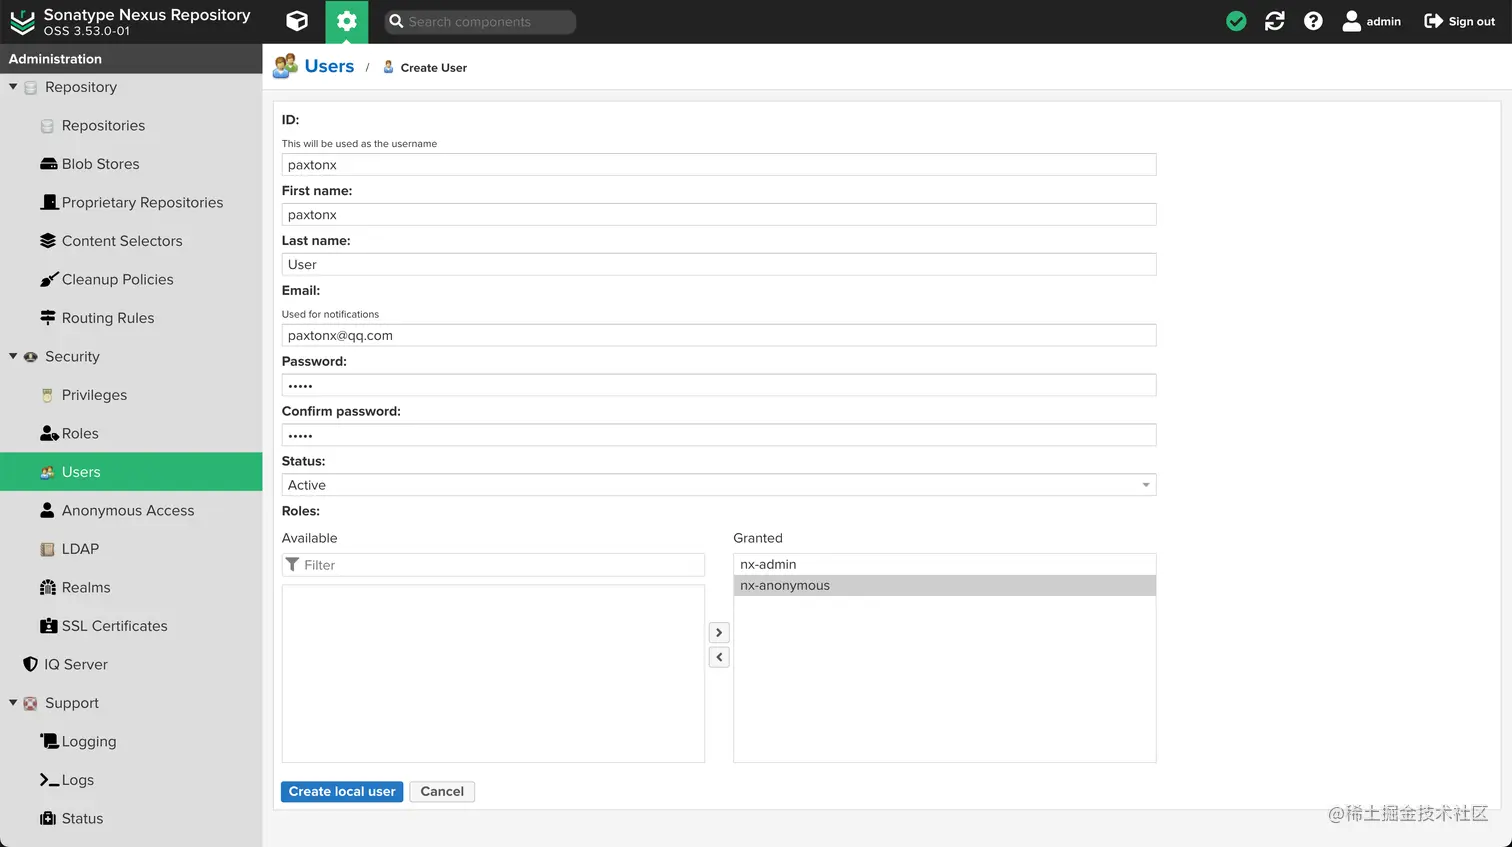Open the Browse cube icon

[x=297, y=21]
